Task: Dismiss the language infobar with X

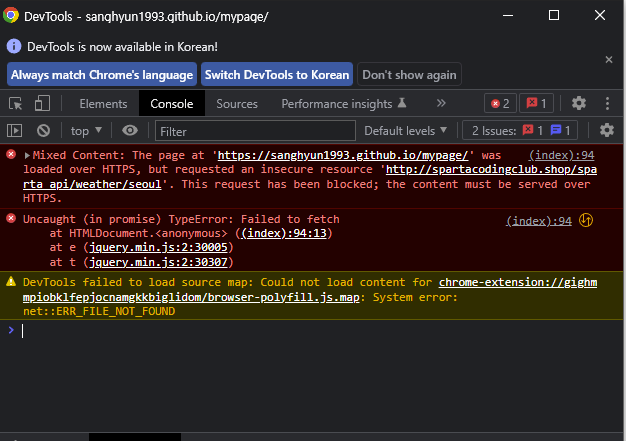Action: 608,59
